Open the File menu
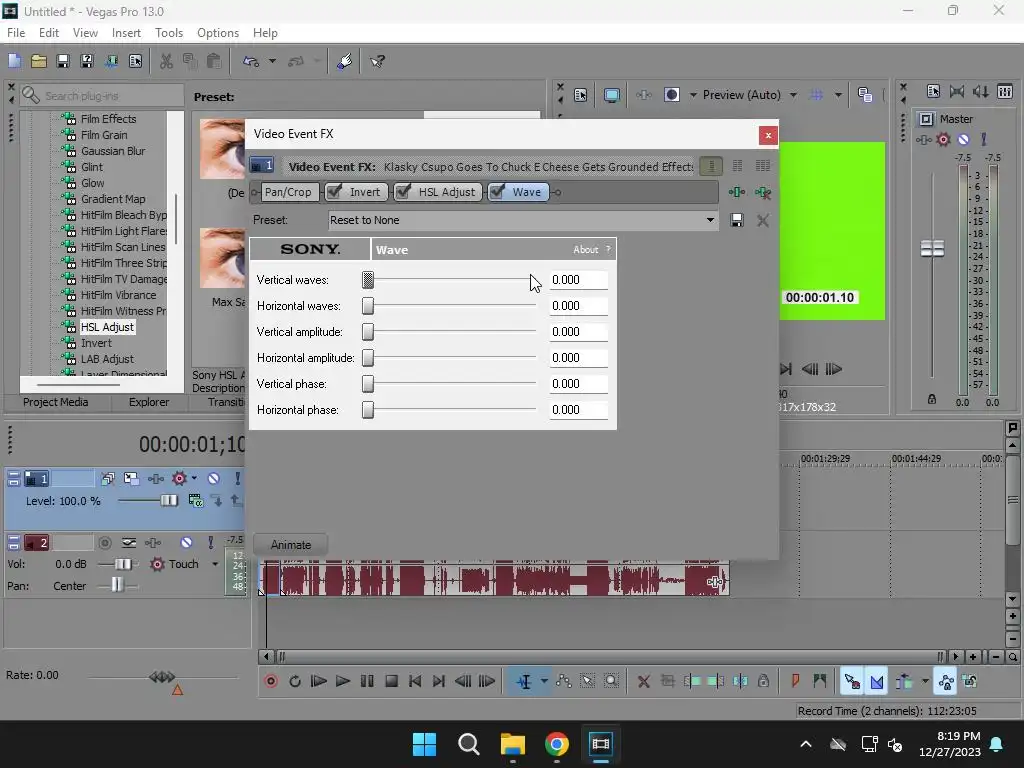Image resolution: width=1024 pixels, height=768 pixels. pos(16,33)
